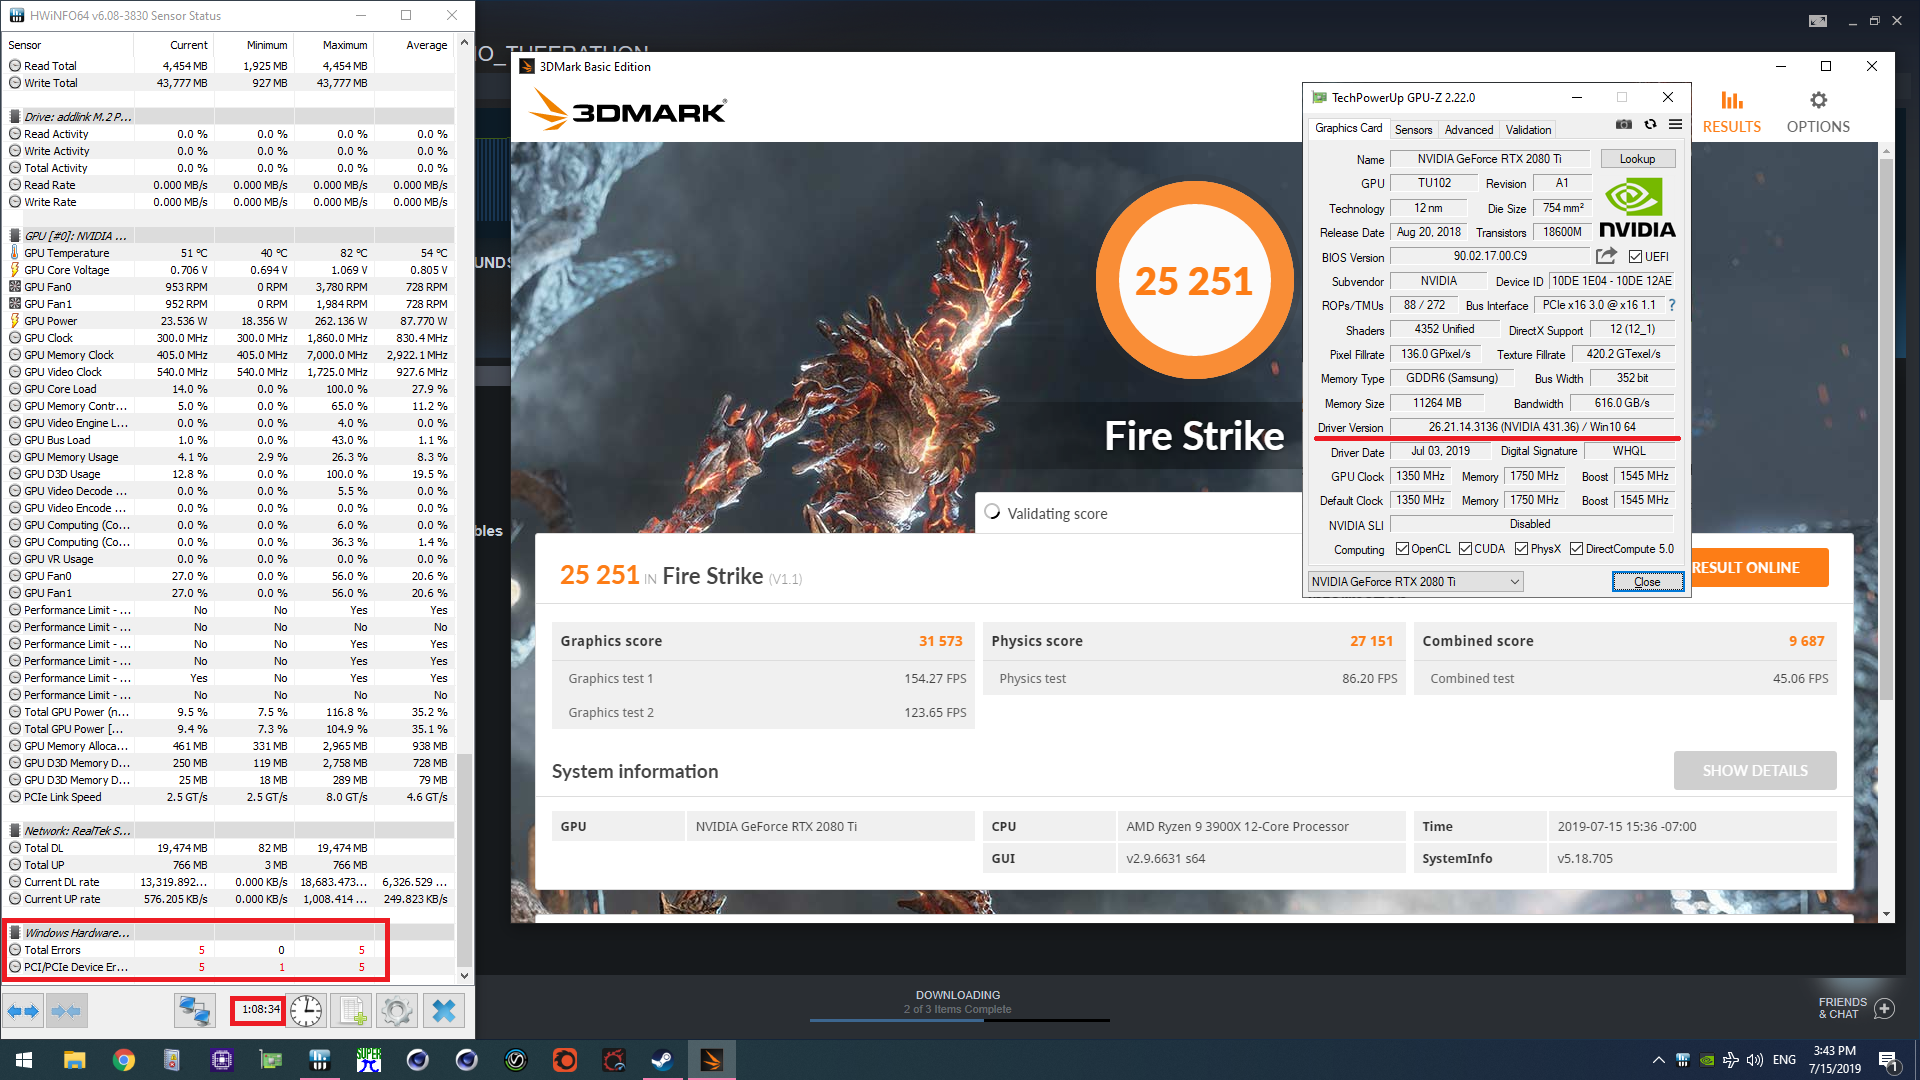Open 3DMark from the taskbar
The width and height of the screenshot is (1920, 1080).
[711, 1060]
